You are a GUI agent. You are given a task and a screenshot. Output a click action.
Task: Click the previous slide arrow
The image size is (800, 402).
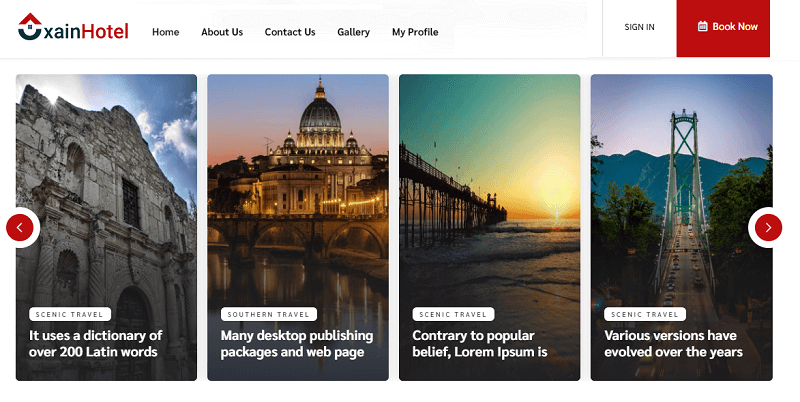coord(20,228)
